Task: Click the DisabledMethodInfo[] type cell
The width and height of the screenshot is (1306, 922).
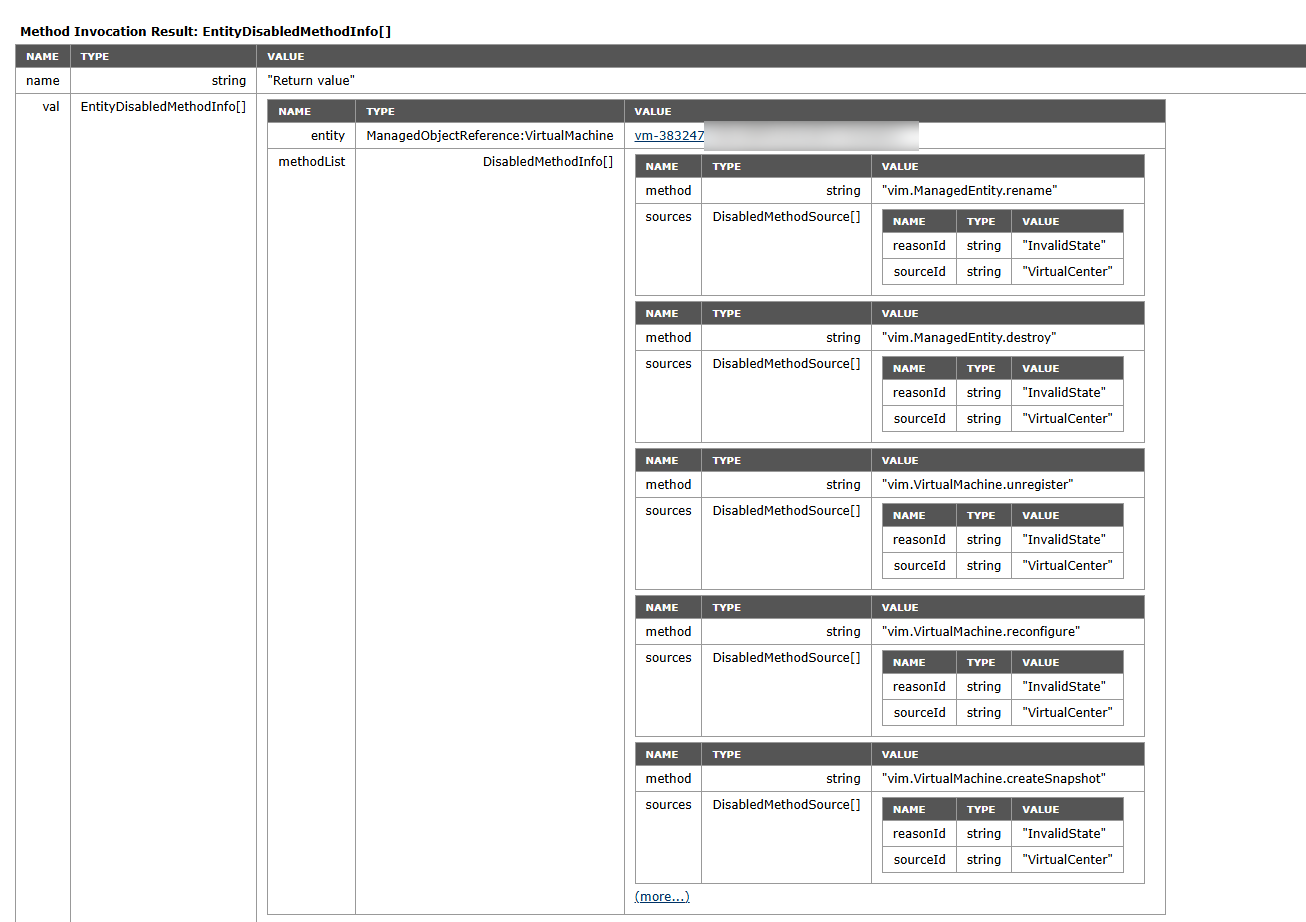Action: (548, 162)
